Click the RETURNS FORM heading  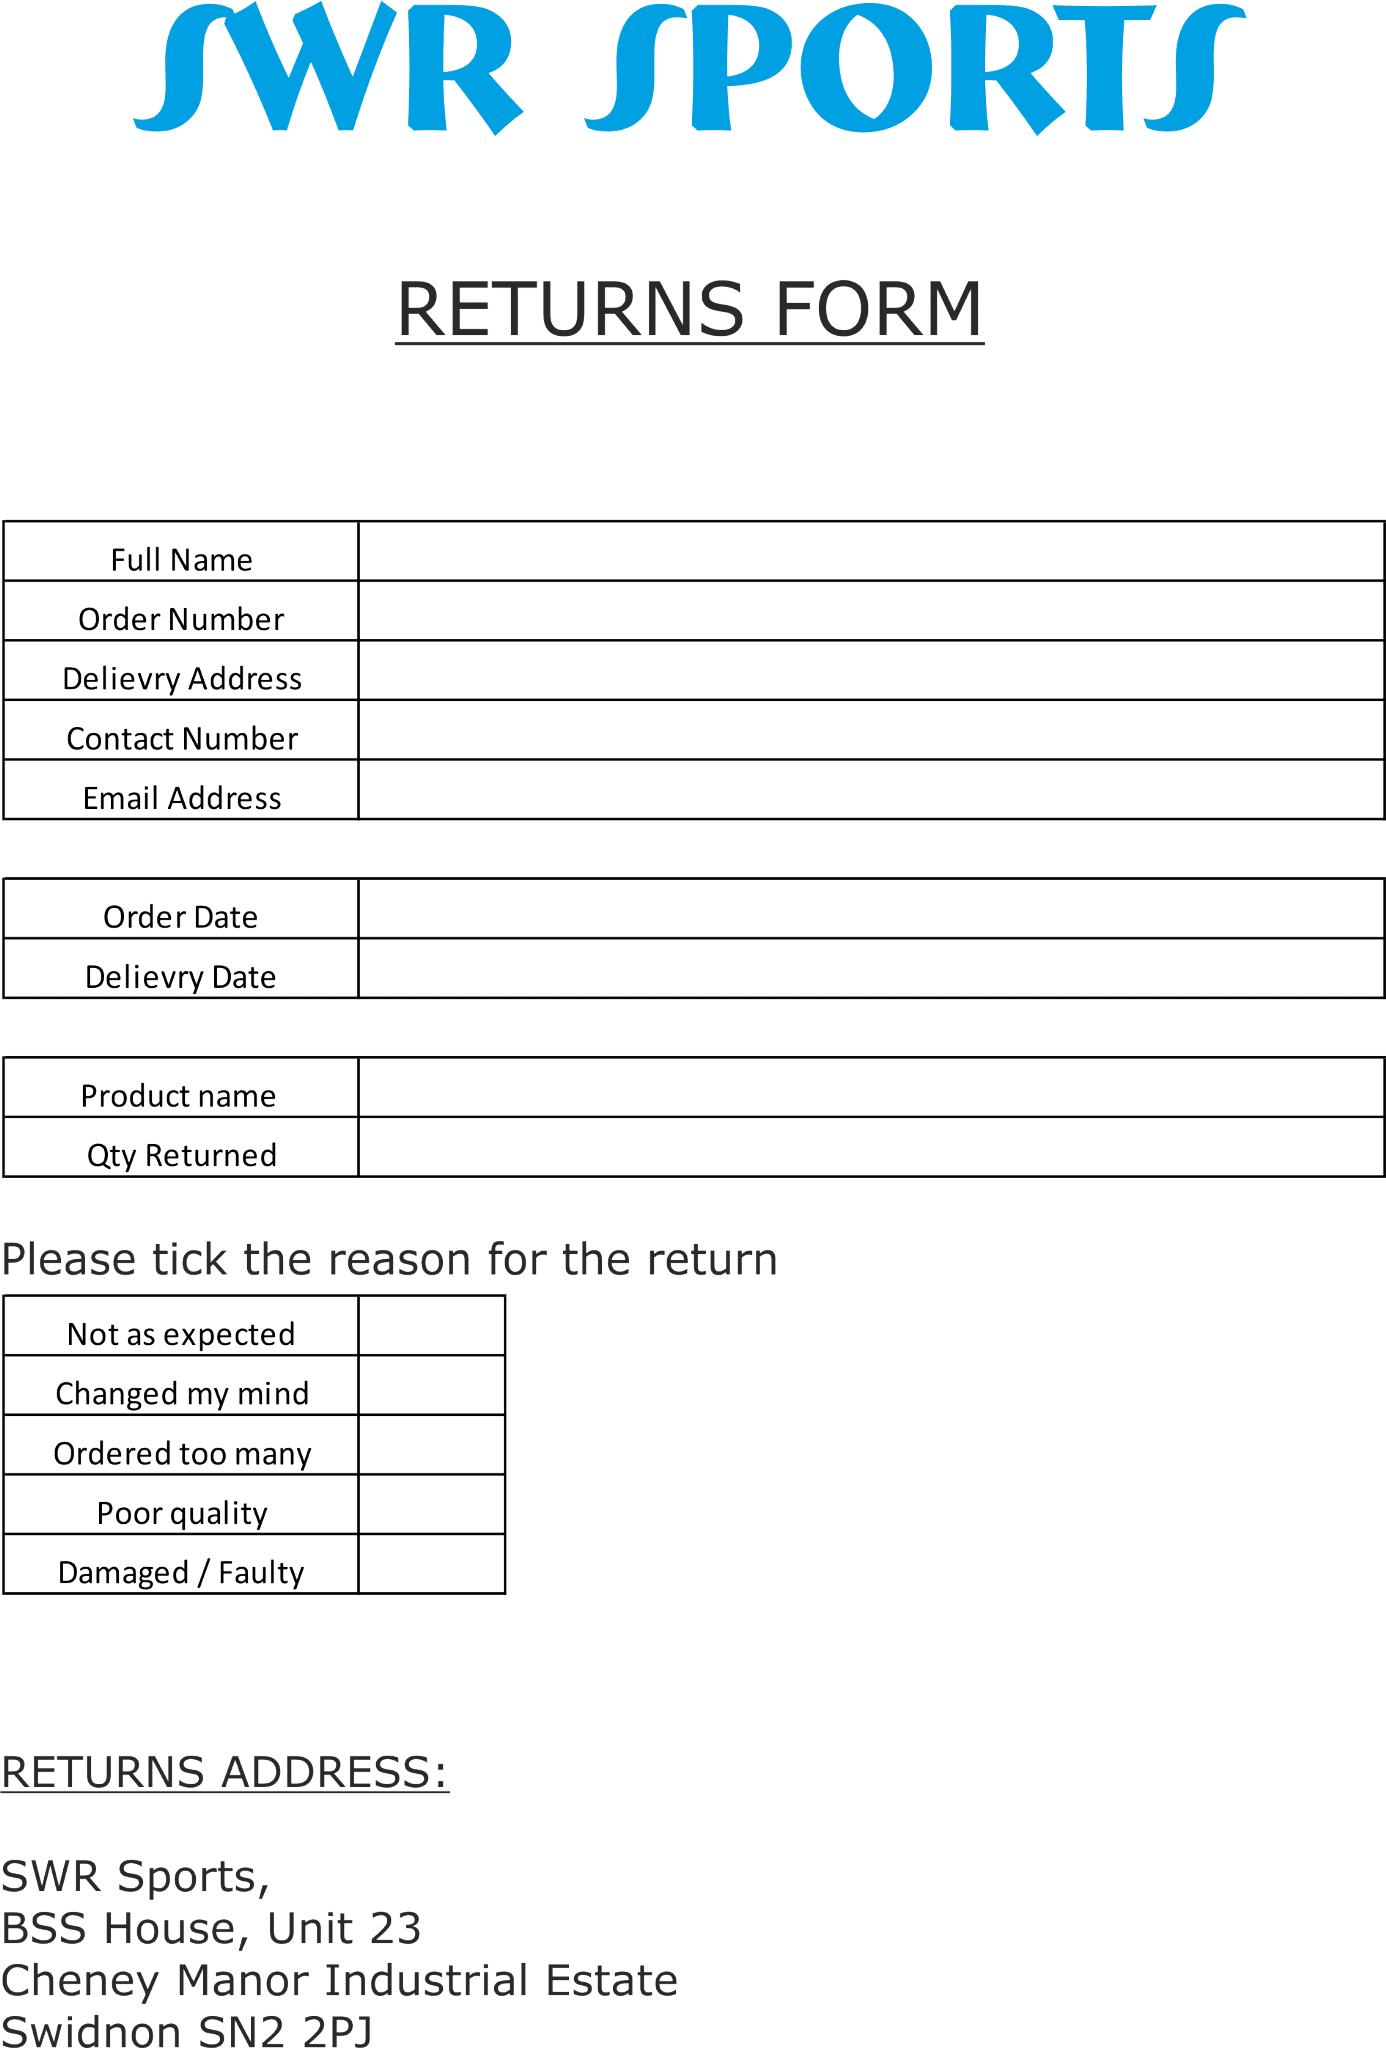tap(690, 308)
